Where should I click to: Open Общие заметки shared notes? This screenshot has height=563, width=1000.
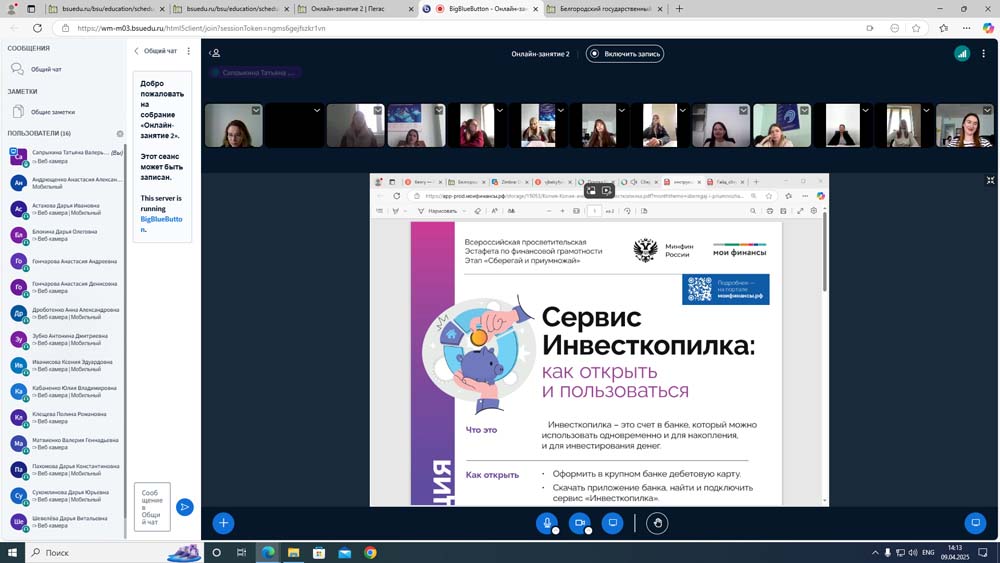tap(52, 112)
